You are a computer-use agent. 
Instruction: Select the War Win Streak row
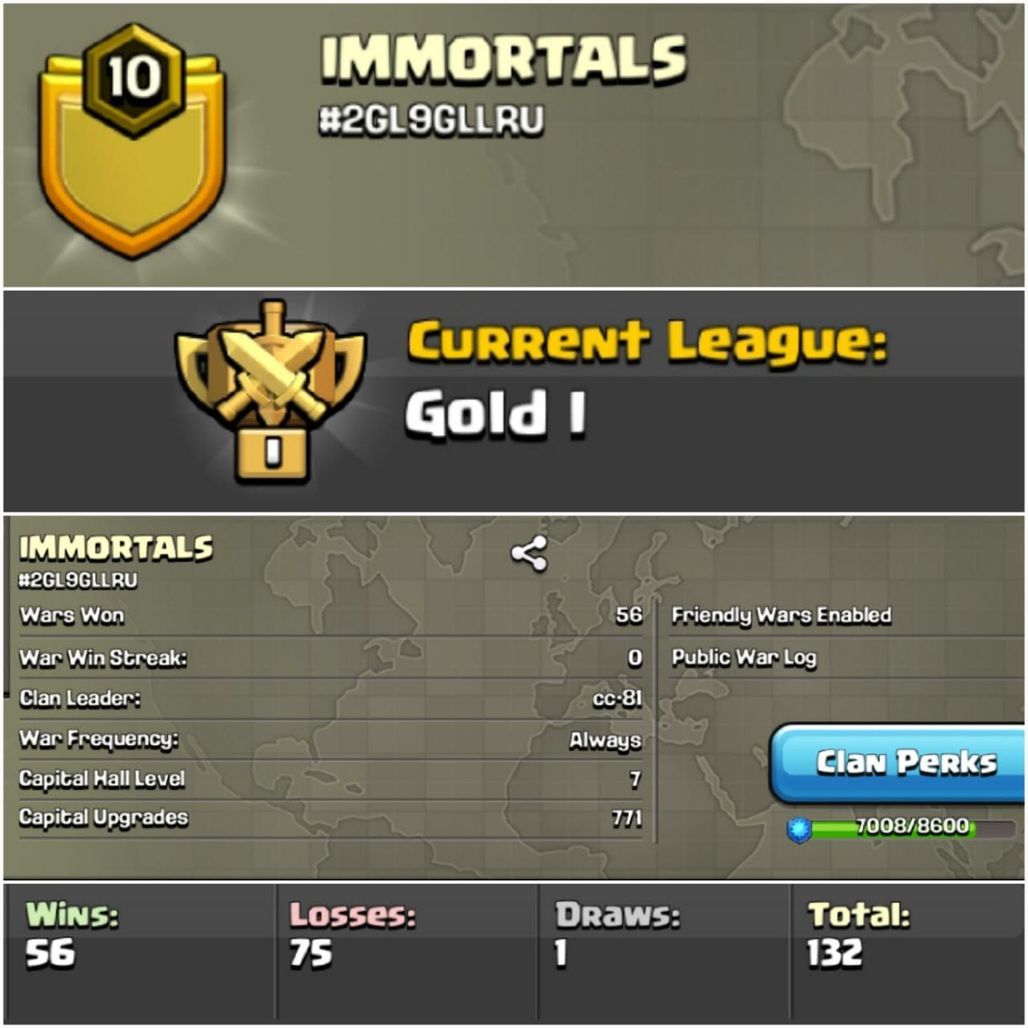[330, 658]
